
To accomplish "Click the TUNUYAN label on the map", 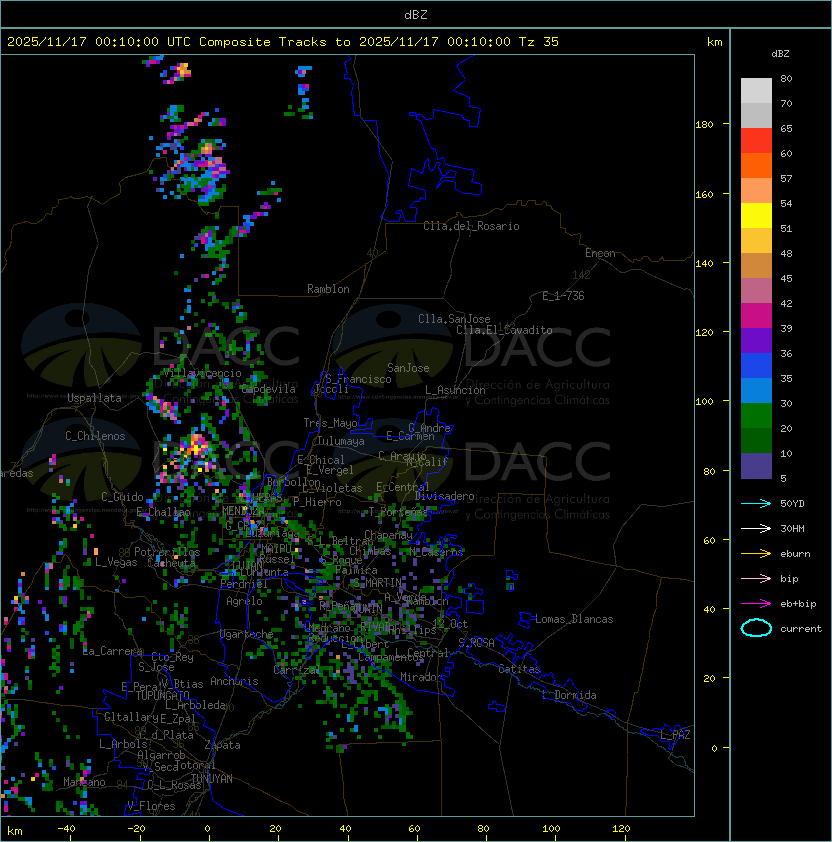I will [212, 779].
